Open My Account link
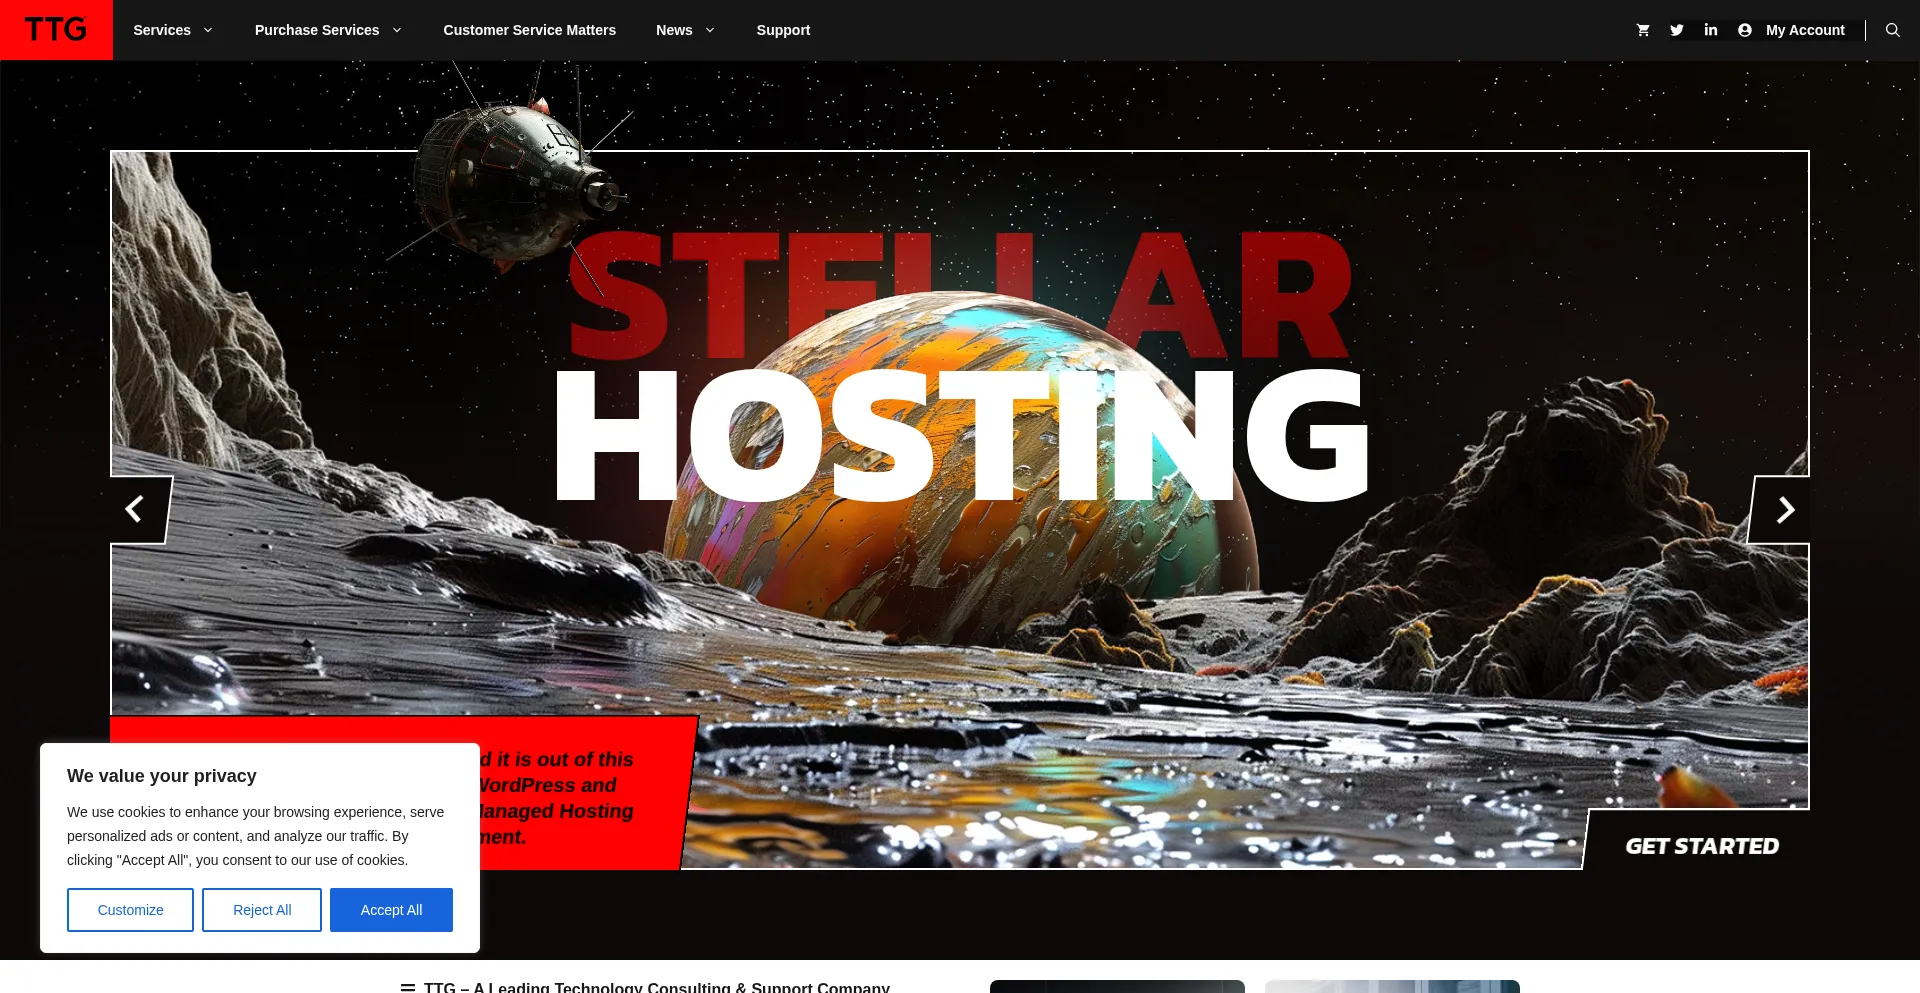The width and height of the screenshot is (1920, 993). 1805,30
